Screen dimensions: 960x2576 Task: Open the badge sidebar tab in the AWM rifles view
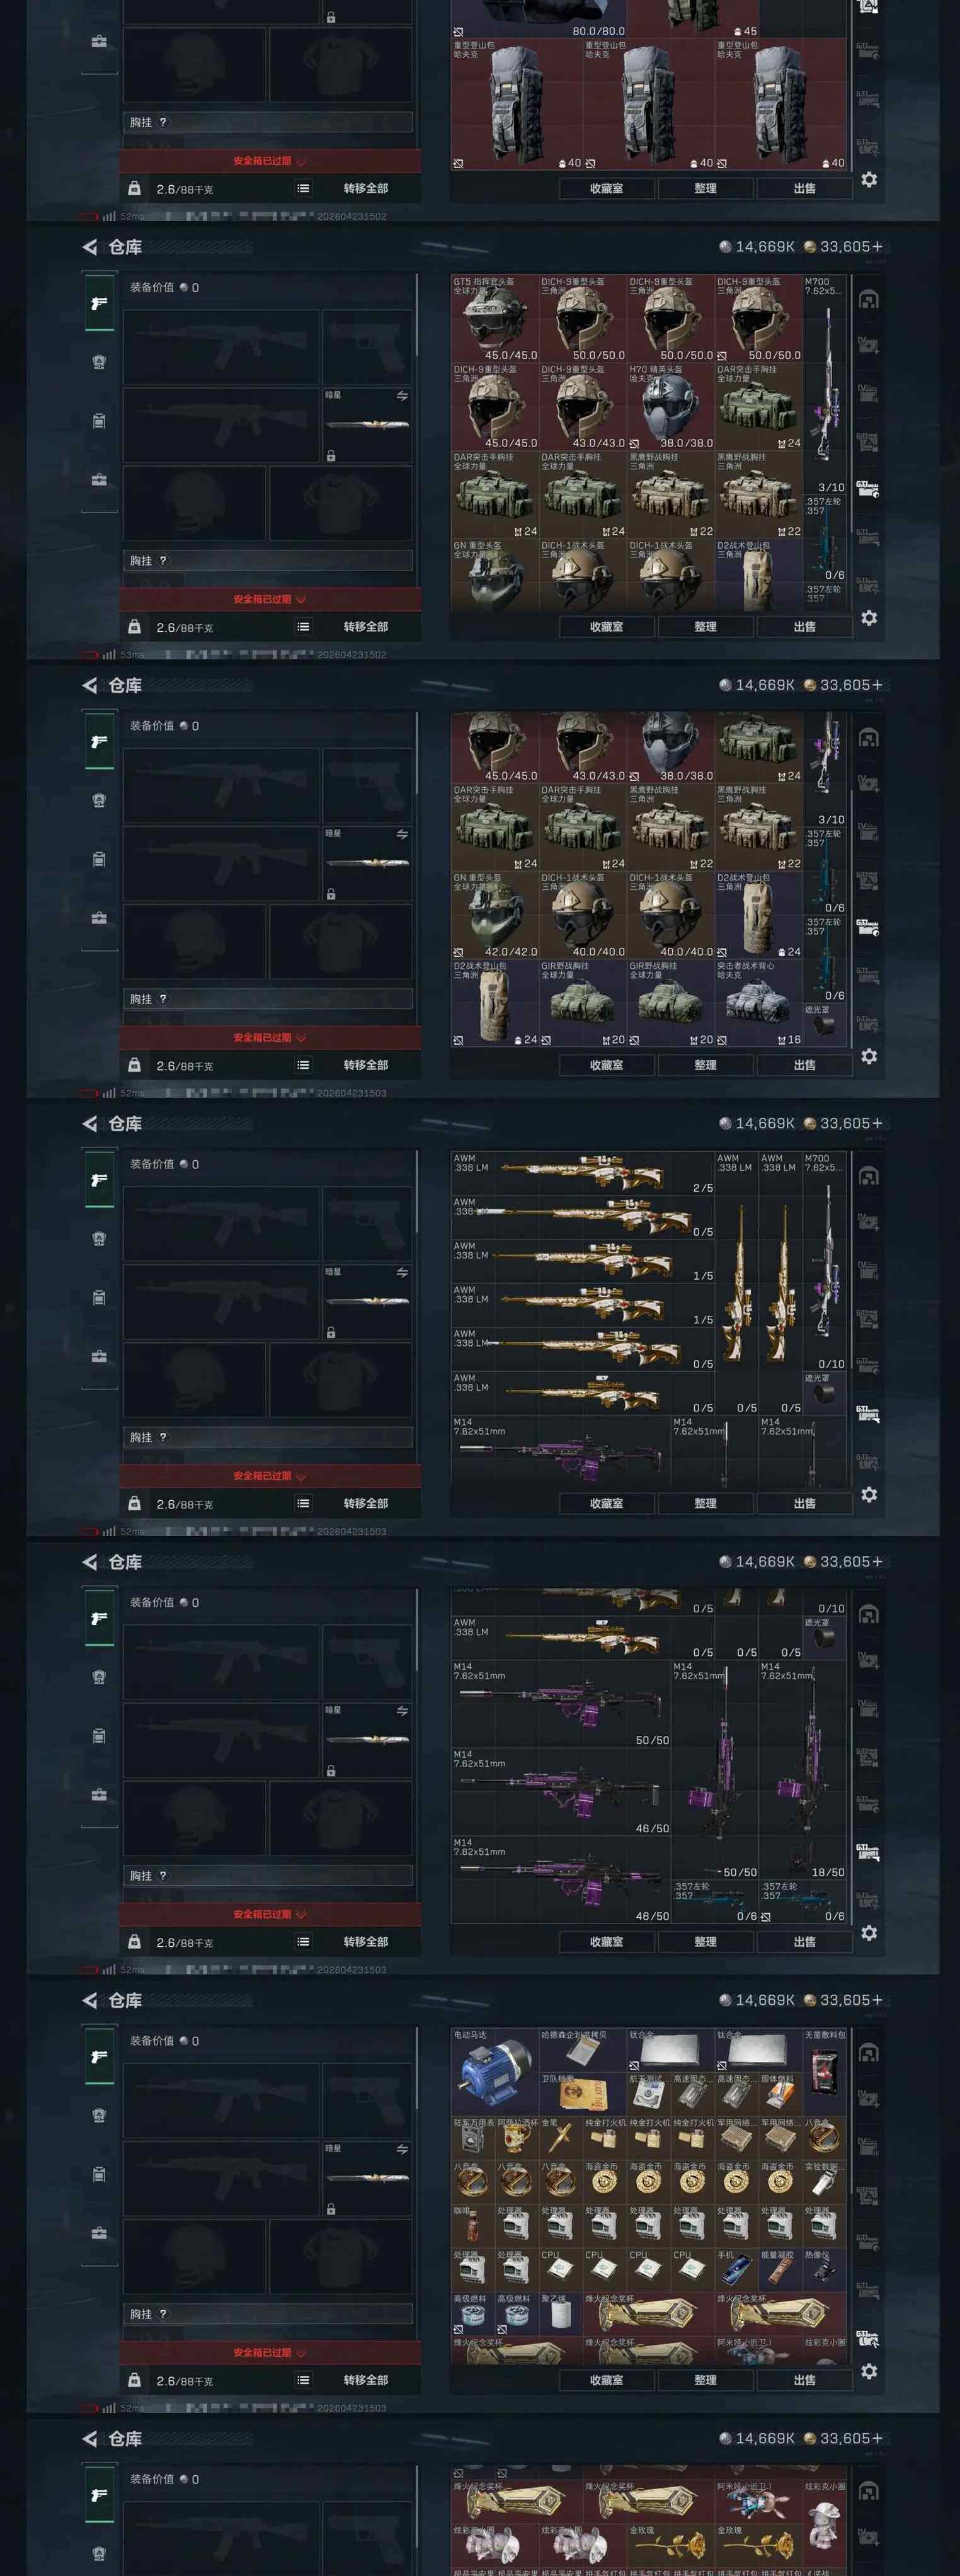tap(99, 1239)
